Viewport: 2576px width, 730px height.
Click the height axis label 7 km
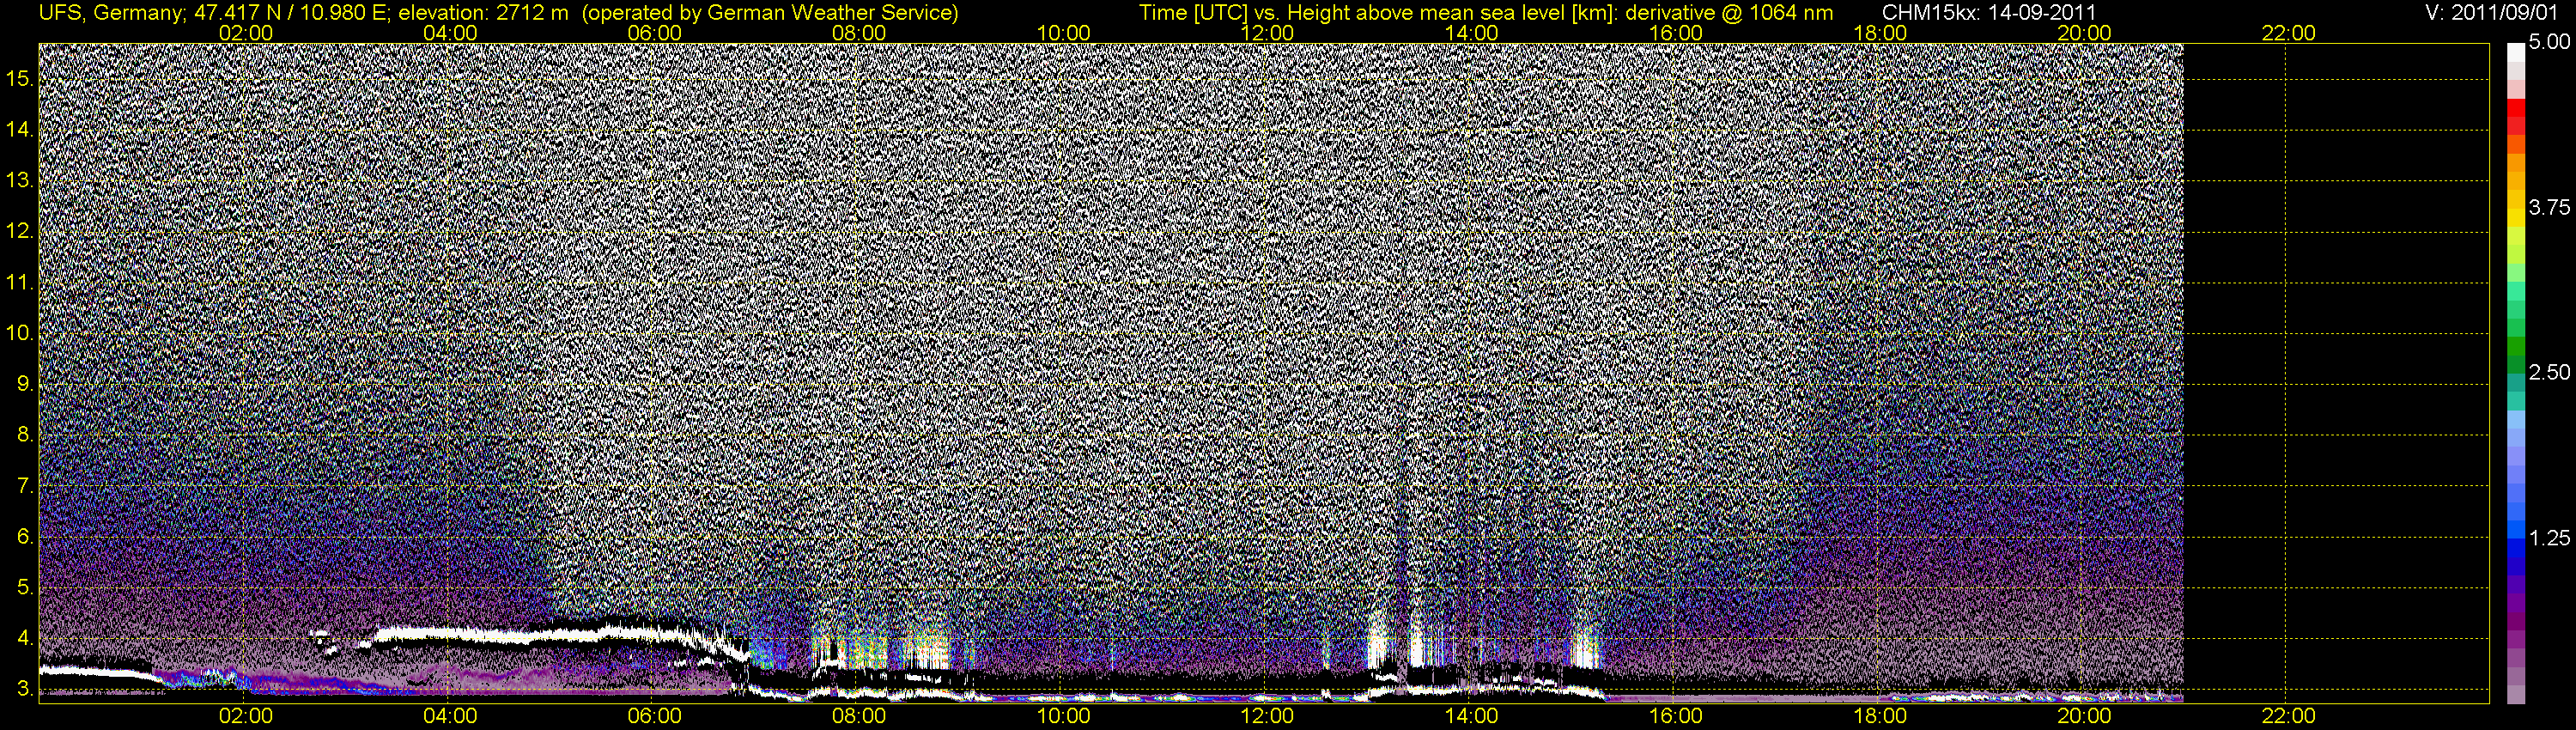coord(25,487)
